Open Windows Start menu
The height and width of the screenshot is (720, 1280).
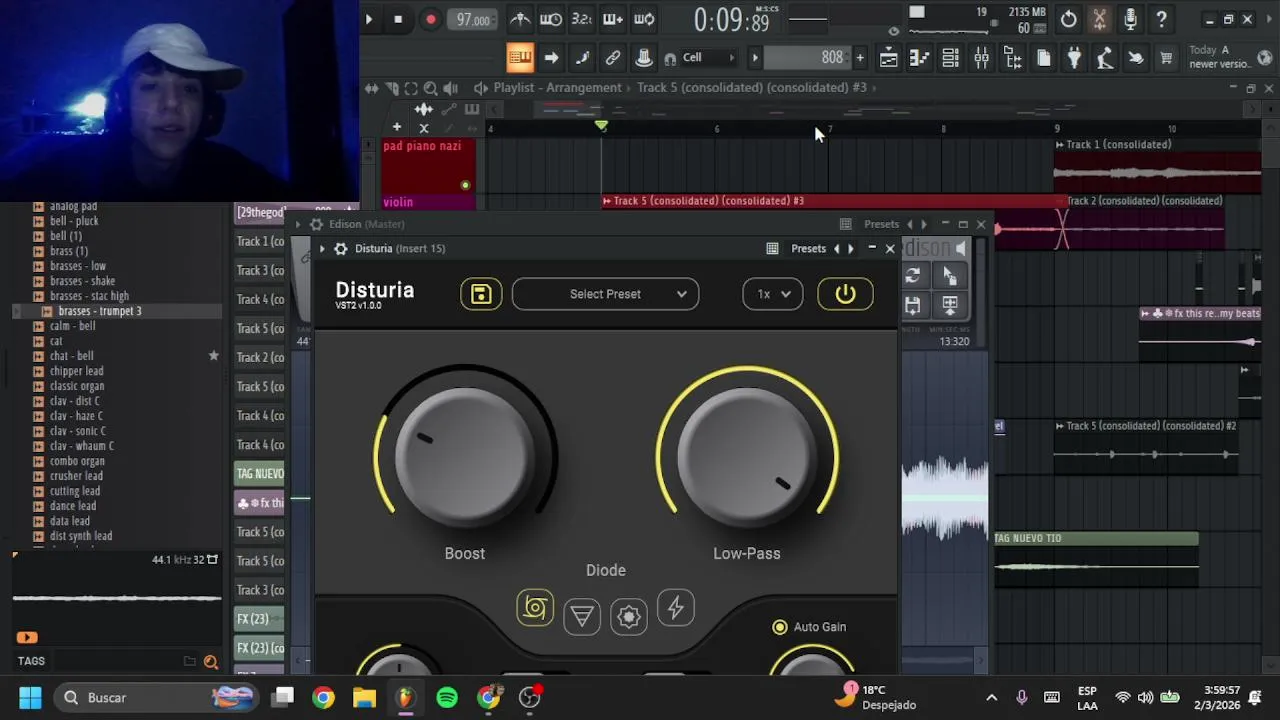[30, 697]
